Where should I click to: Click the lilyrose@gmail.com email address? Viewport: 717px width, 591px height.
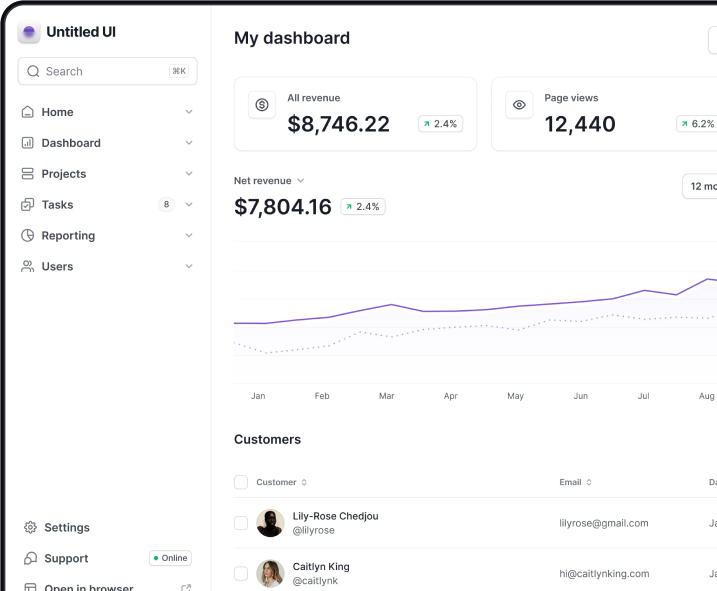(604, 523)
